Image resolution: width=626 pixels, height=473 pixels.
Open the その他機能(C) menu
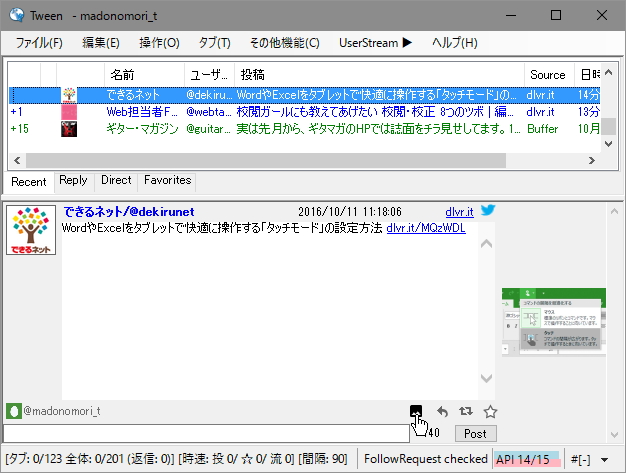click(285, 43)
